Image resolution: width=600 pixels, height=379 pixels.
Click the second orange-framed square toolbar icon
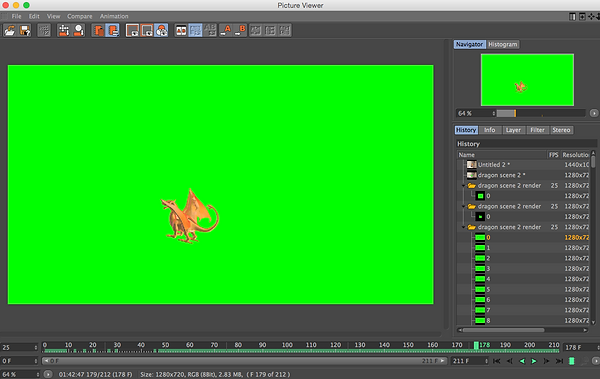pos(147,31)
